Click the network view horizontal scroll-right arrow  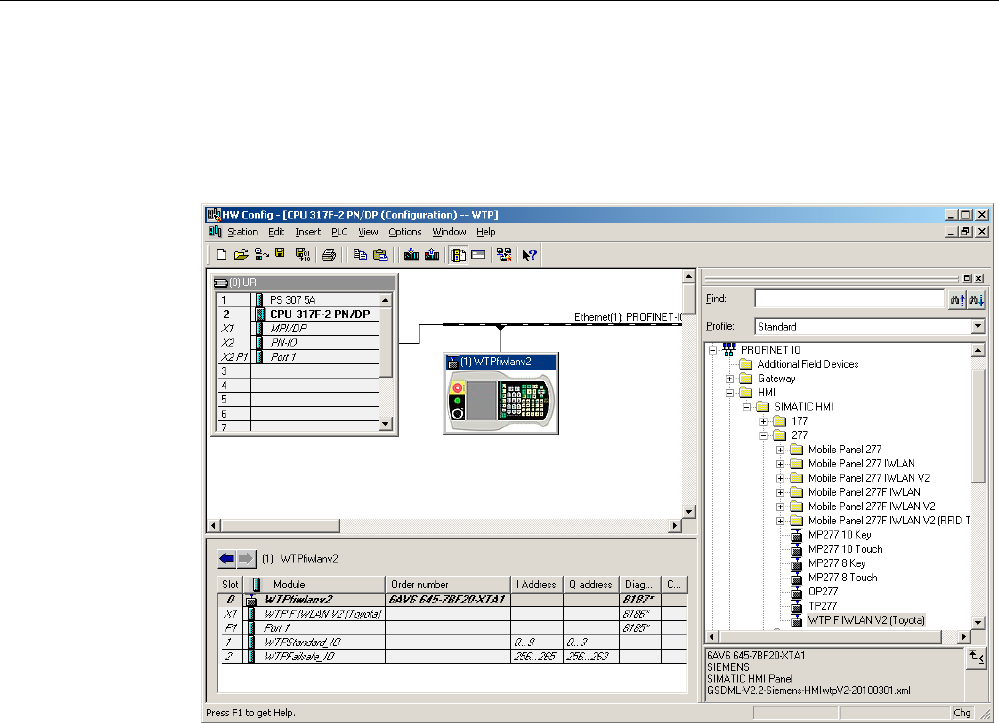coord(675,526)
